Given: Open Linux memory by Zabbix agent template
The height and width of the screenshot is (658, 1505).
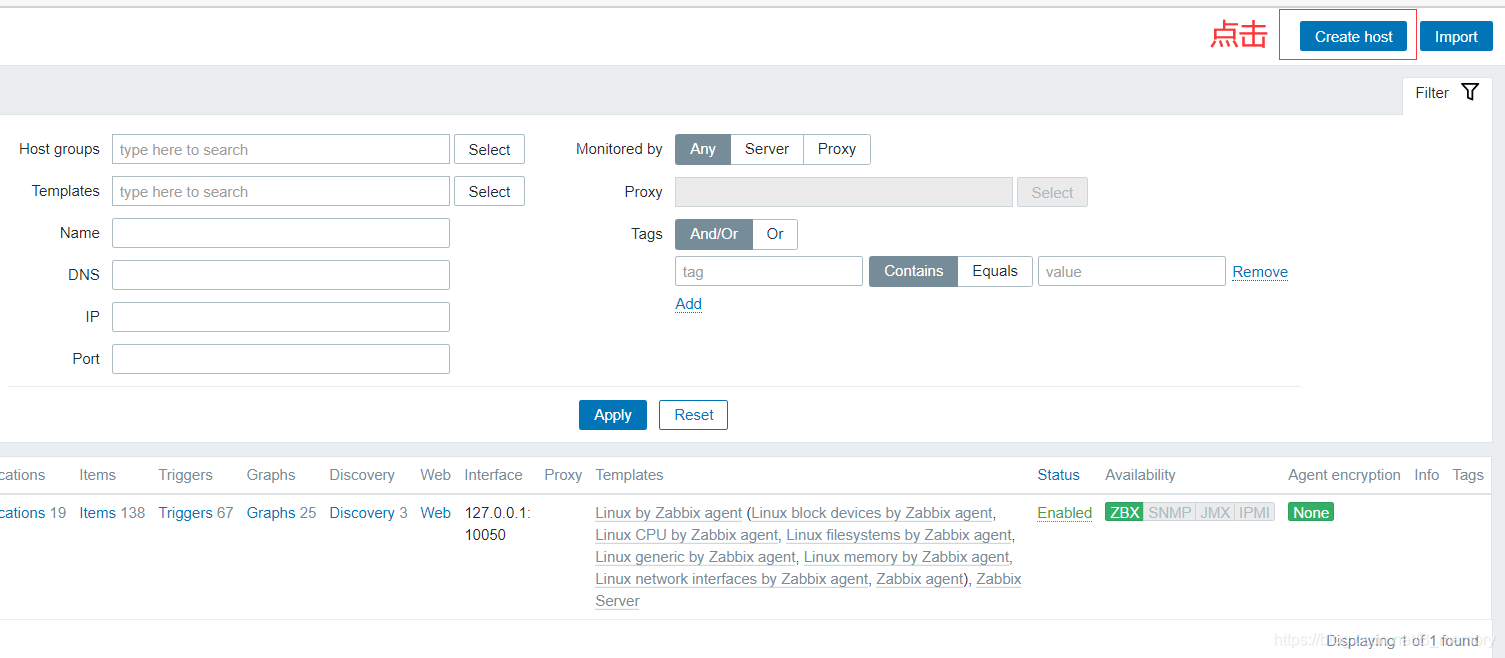Looking at the screenshot, I should point(906,557).
